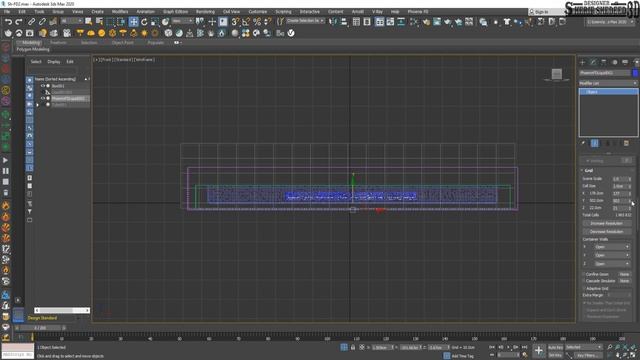
Task: Open the Hierarchy tab in command panel
Action: point(604,62)
